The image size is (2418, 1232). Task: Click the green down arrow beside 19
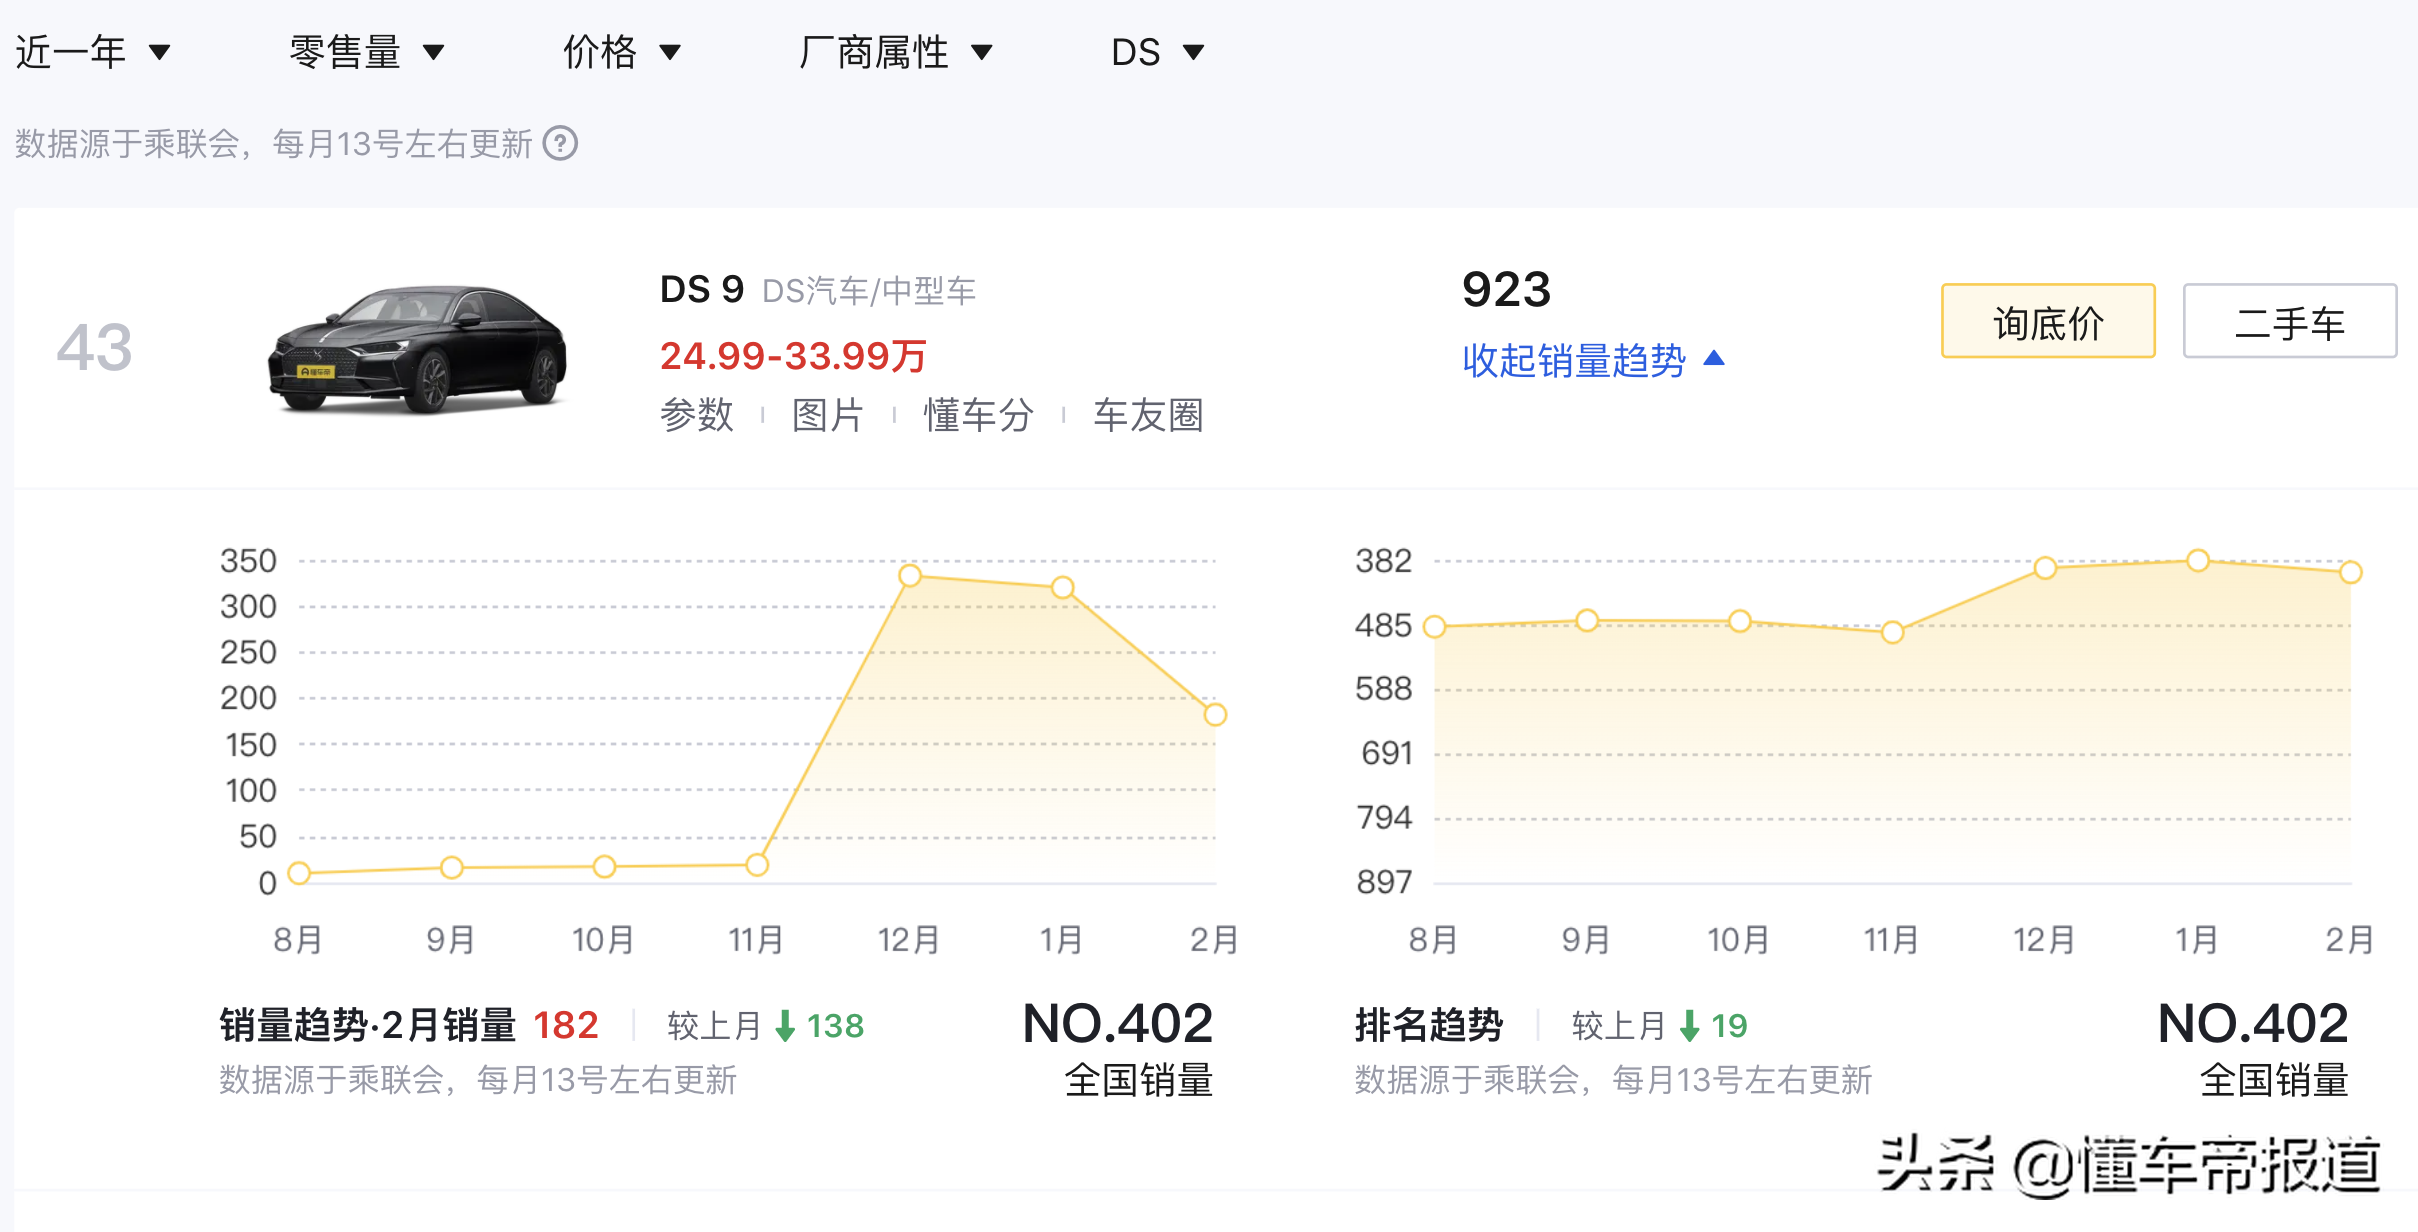coord(1689,1026)
